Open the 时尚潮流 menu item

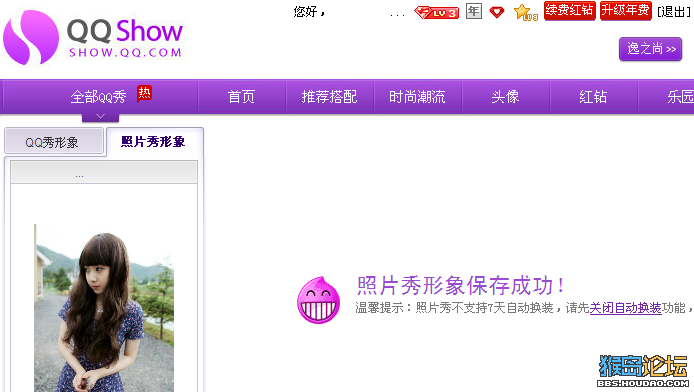pos(417,96)
